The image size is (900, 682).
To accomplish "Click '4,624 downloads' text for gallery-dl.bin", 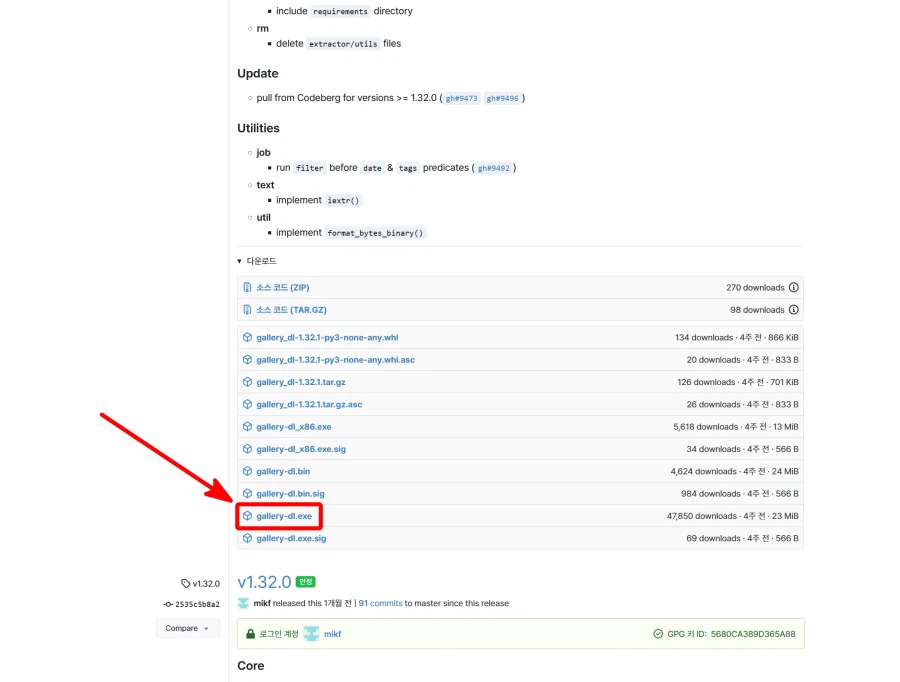I will tap(703, 471).
